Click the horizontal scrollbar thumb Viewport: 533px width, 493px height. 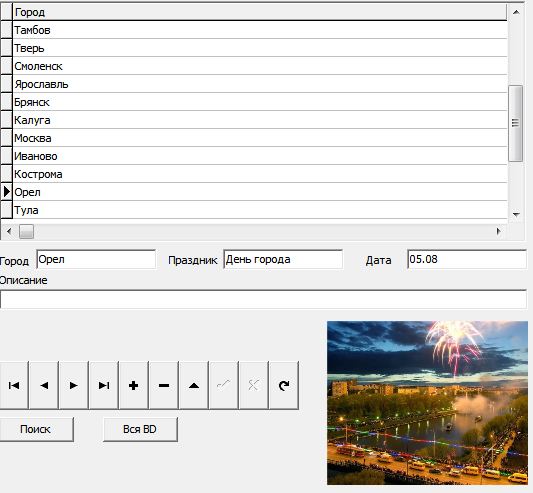point(26,232)
